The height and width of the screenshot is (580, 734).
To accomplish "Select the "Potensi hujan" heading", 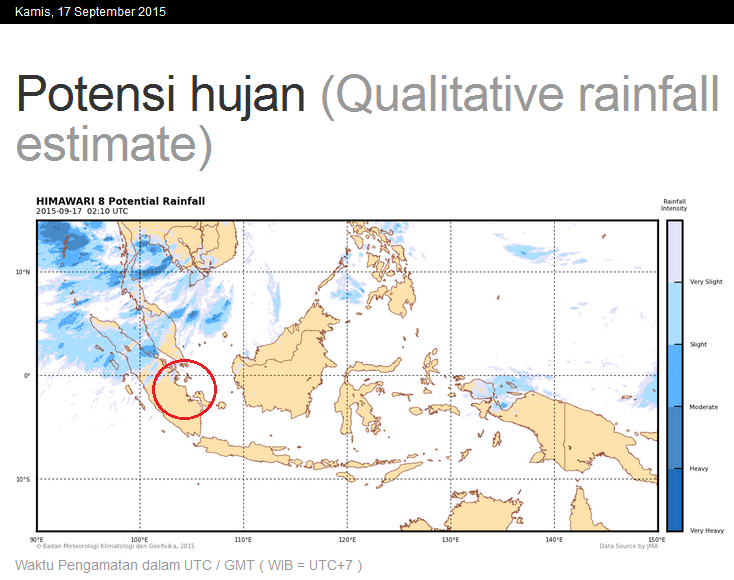I will tap(161, 94).
